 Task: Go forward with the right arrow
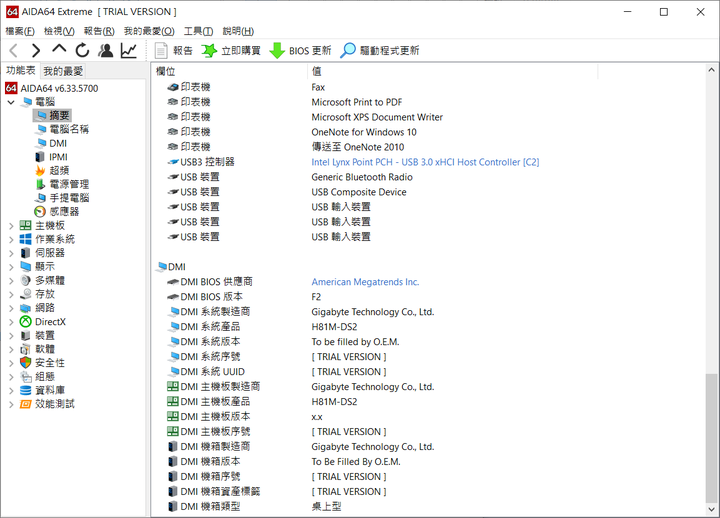[x=36, y=50]
